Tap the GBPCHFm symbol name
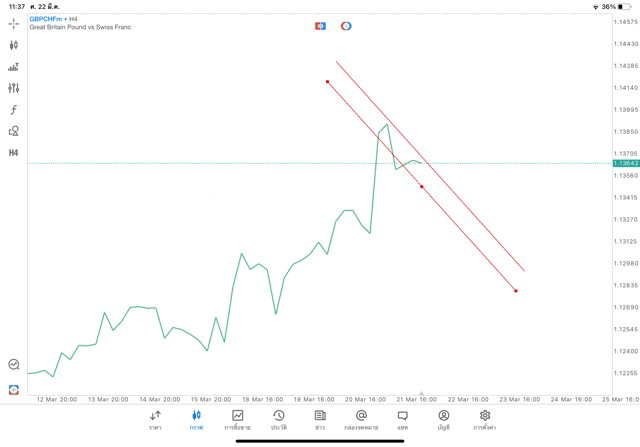Viewport: 640px width, 447px height. pos(45,19)
